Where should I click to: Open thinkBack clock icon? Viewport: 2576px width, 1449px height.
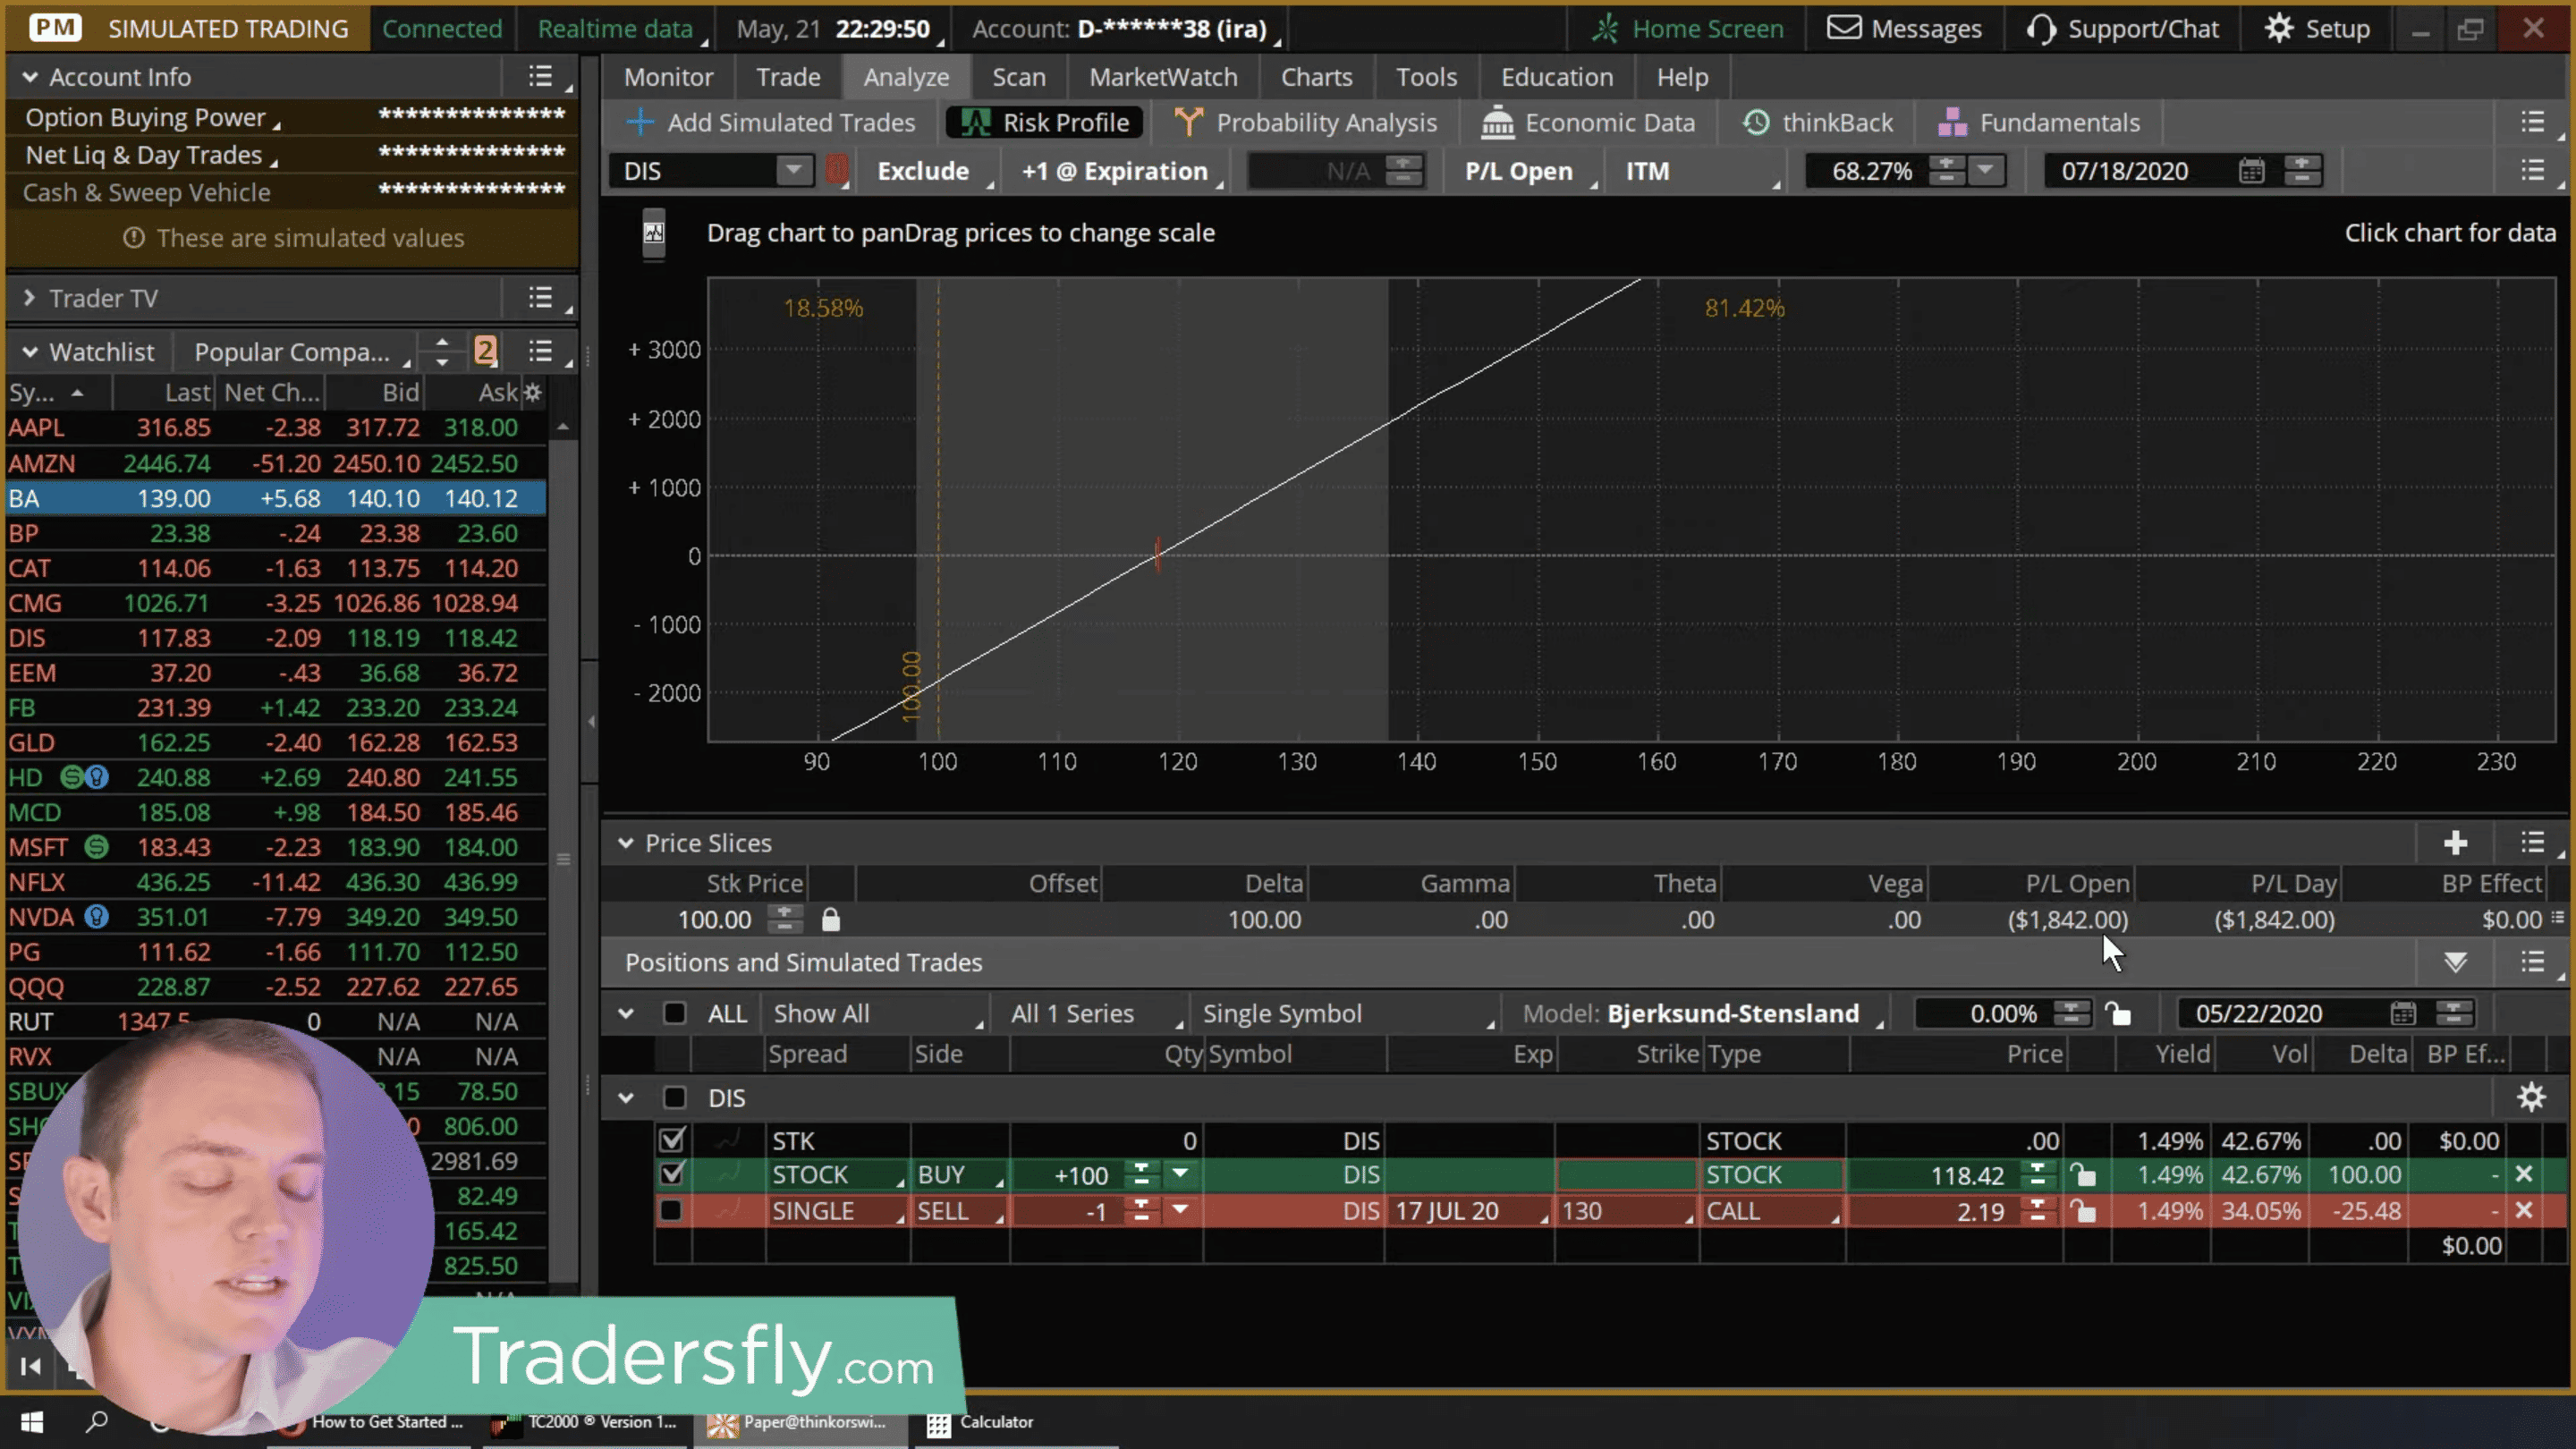pyautogui.click(x=1756, y=123)
